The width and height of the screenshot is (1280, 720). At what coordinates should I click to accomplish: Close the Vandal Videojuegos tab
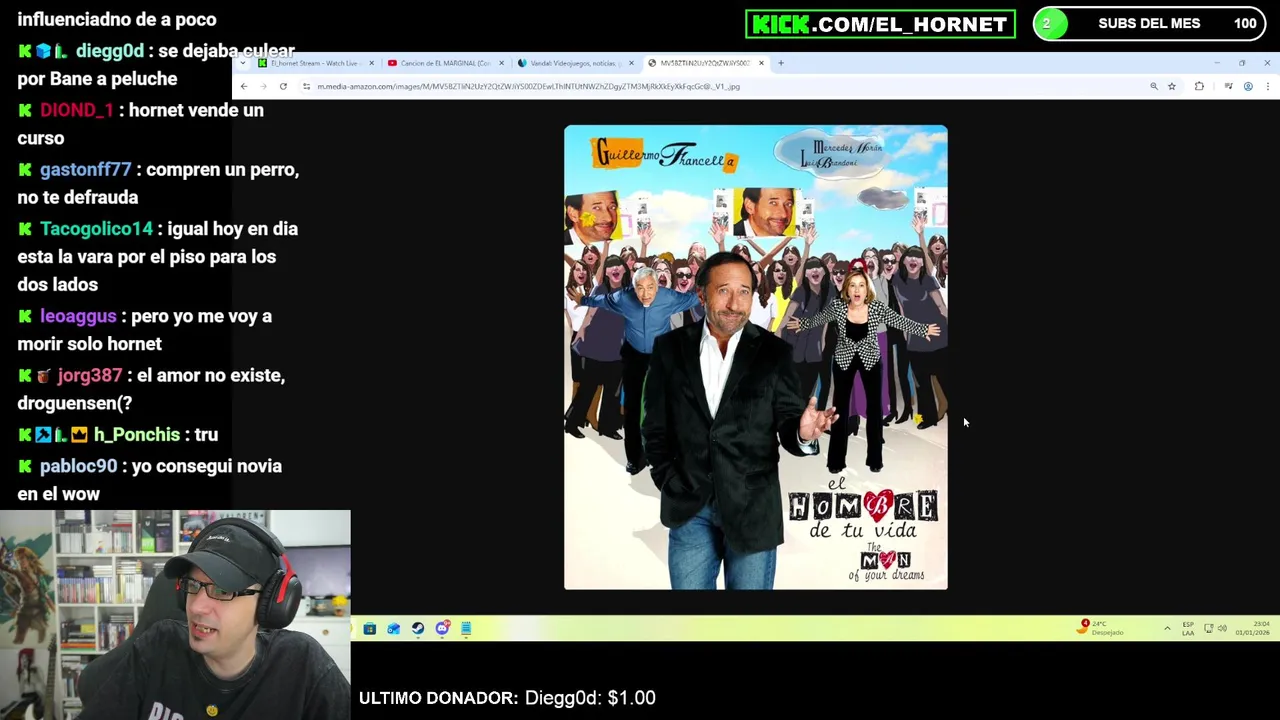coord(631,63)
